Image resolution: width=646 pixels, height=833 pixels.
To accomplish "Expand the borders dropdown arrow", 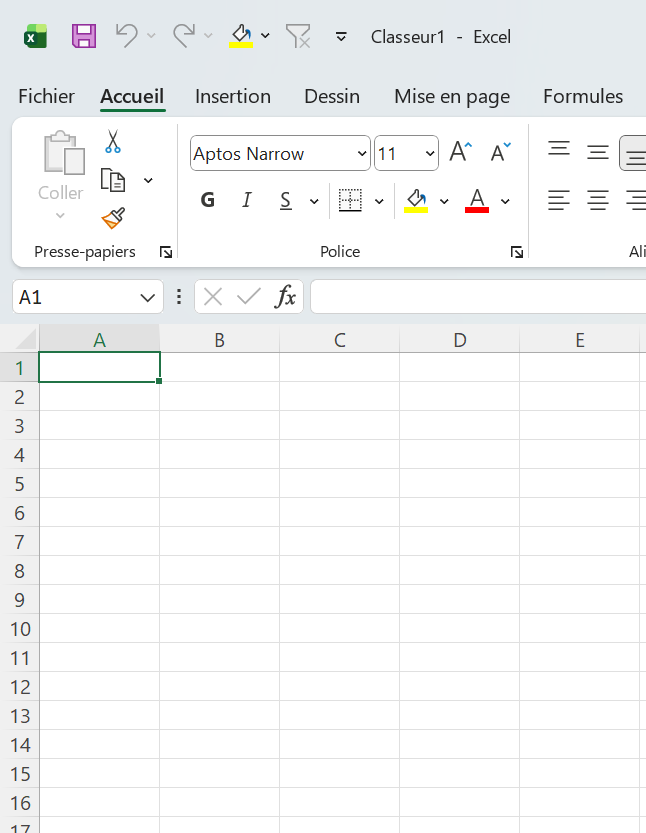I will point(379,201).
